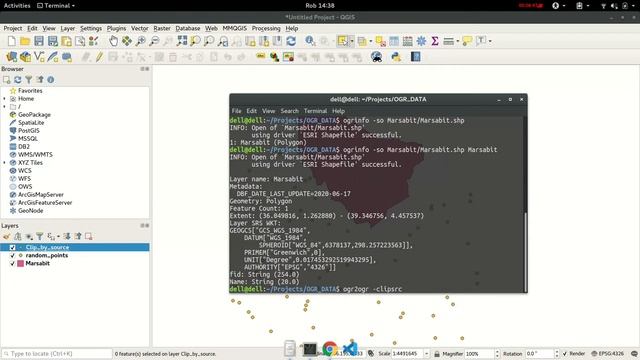Open the Processing Toolbox gear icon
The width and height of the screenshot is (640, 360).
[421, 41]
